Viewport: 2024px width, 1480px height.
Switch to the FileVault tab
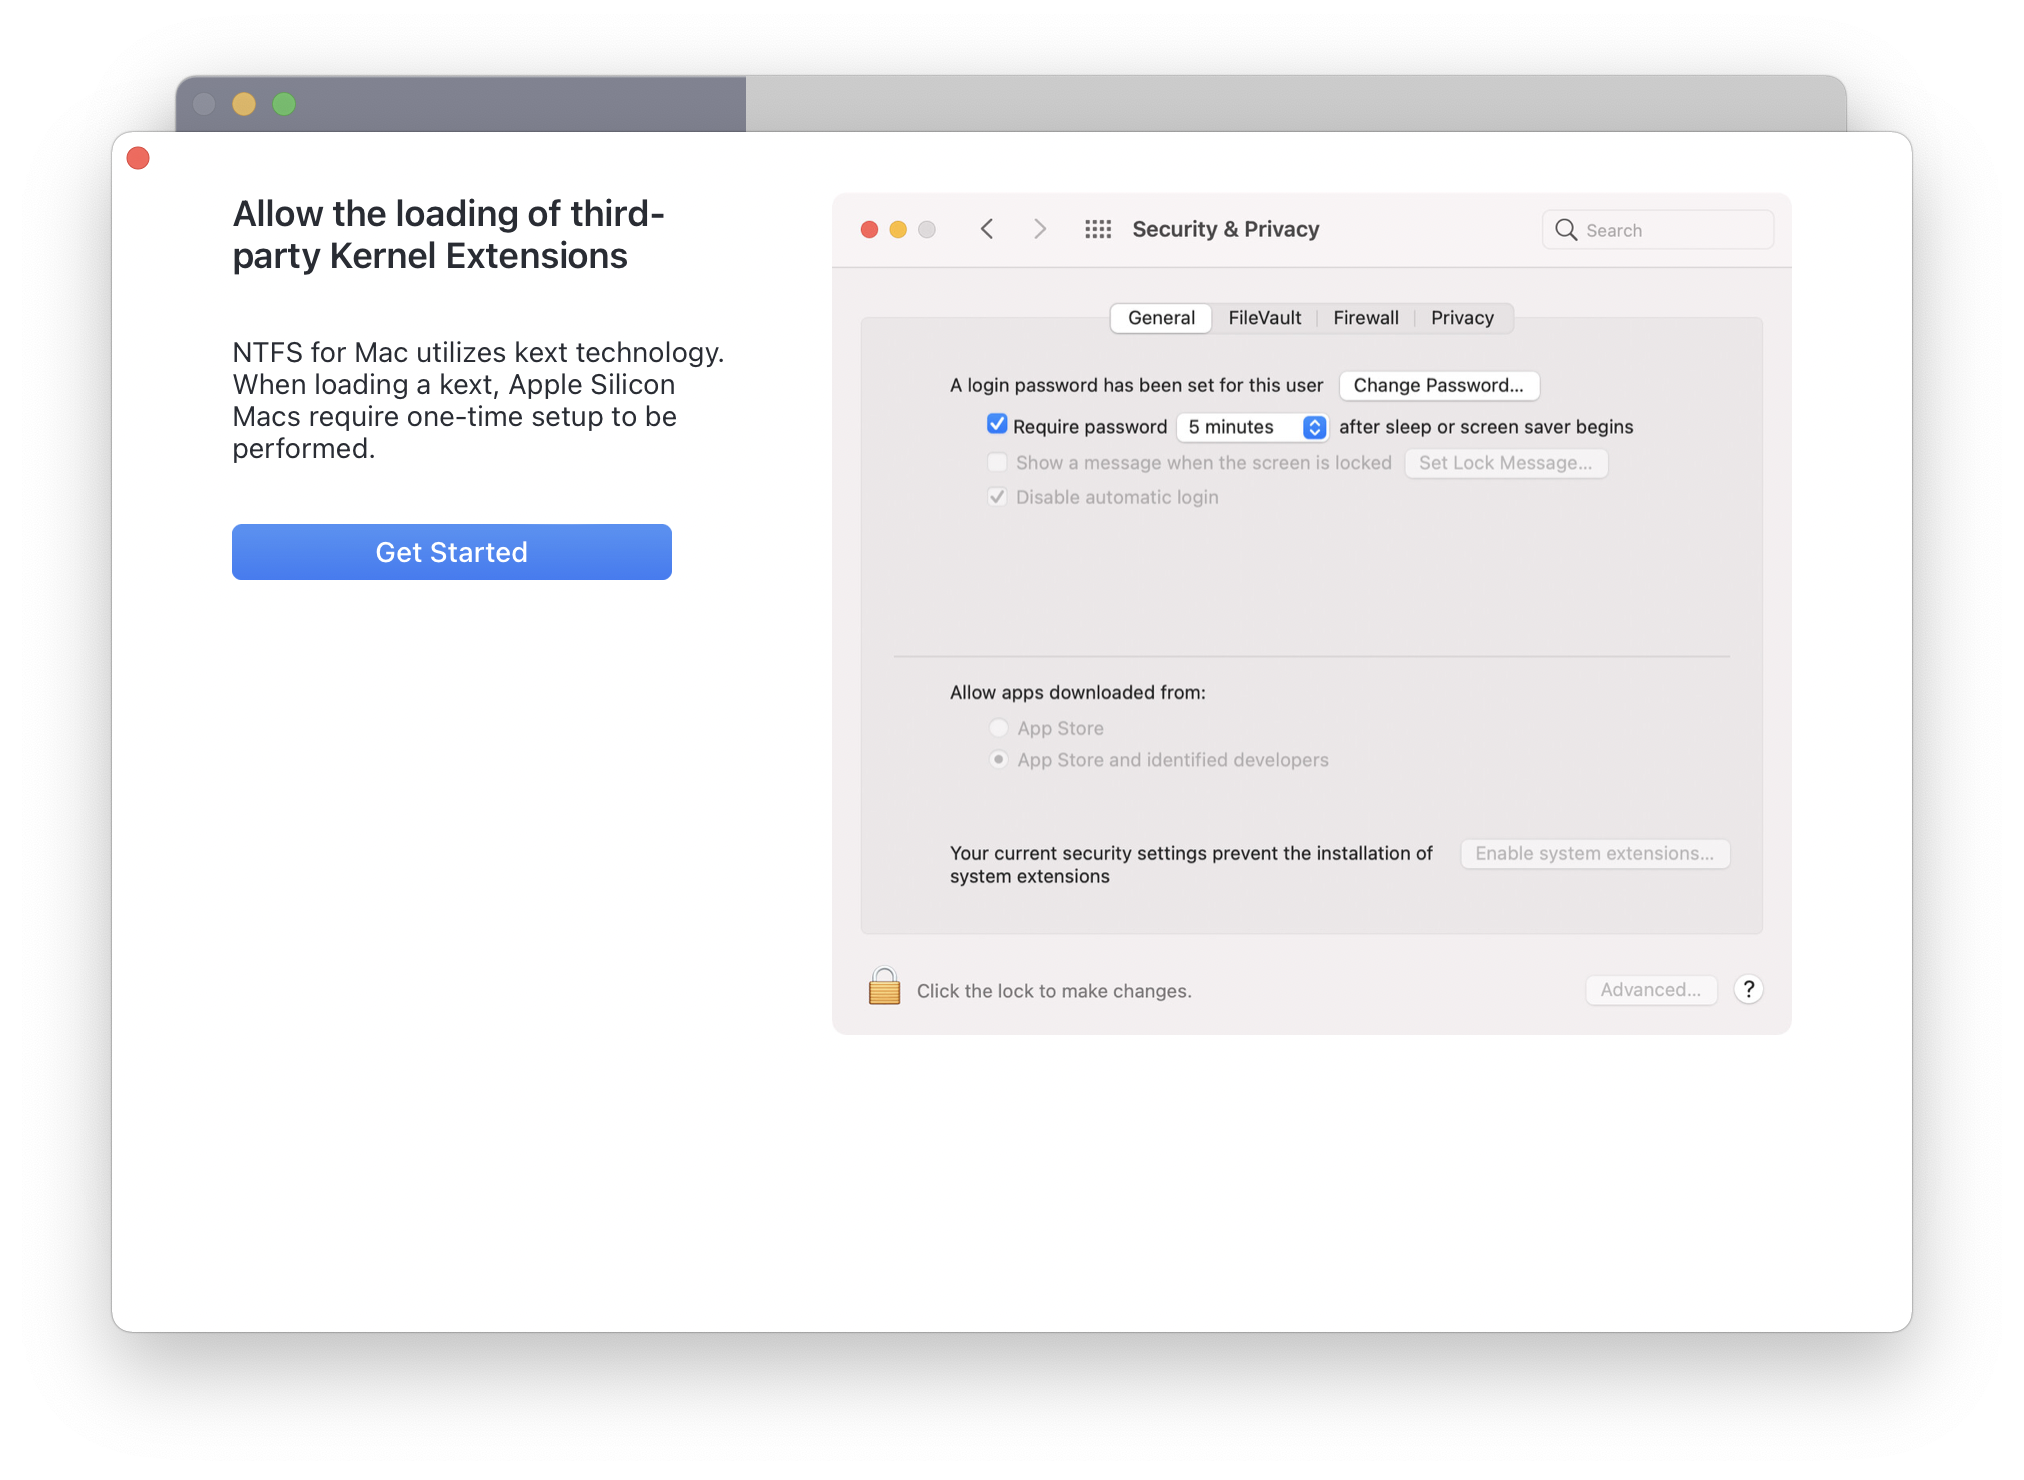(1264, 318)
